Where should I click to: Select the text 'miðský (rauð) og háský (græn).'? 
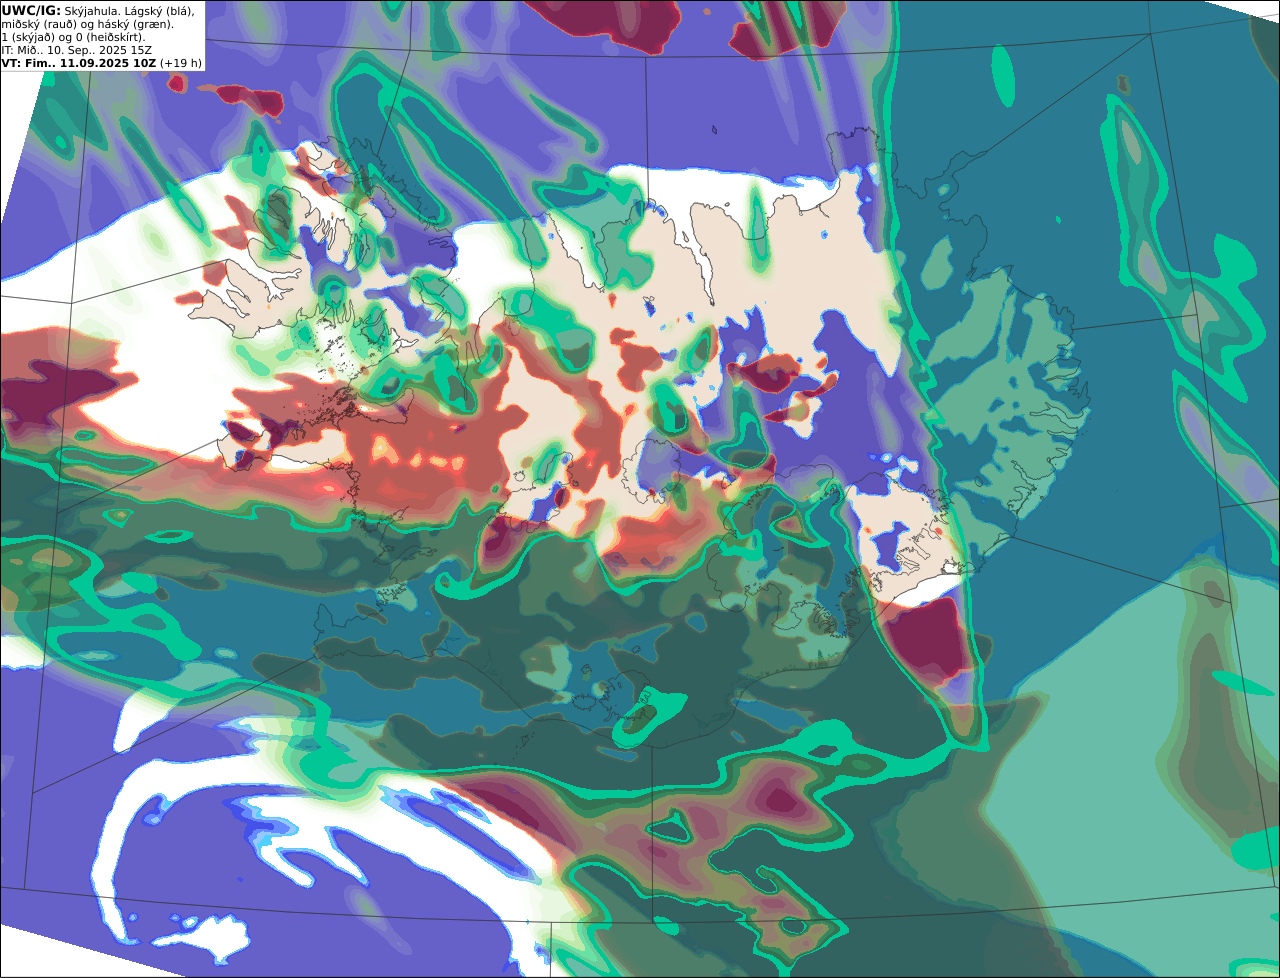point(86,23)
